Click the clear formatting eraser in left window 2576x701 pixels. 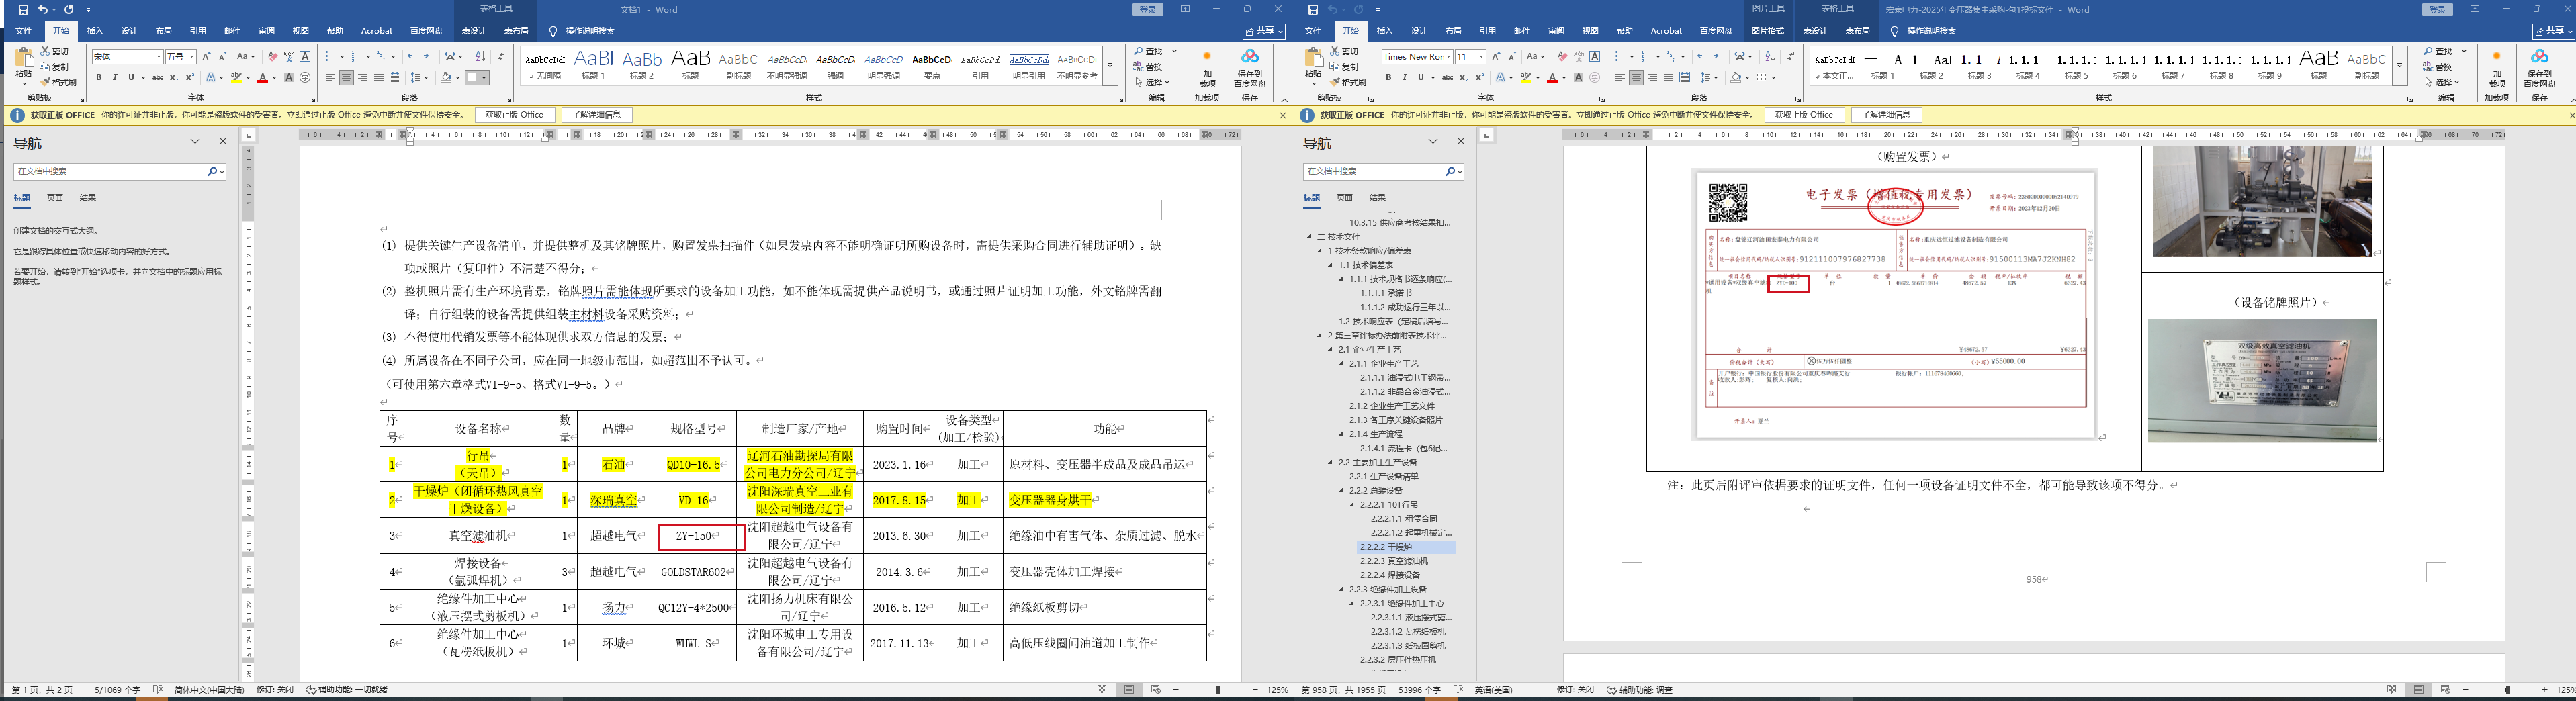(x=273, y=57)
